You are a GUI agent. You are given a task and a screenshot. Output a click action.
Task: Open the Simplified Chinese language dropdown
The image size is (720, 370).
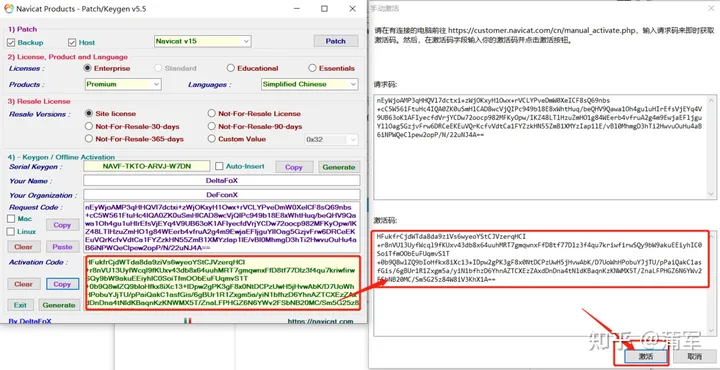309,84
